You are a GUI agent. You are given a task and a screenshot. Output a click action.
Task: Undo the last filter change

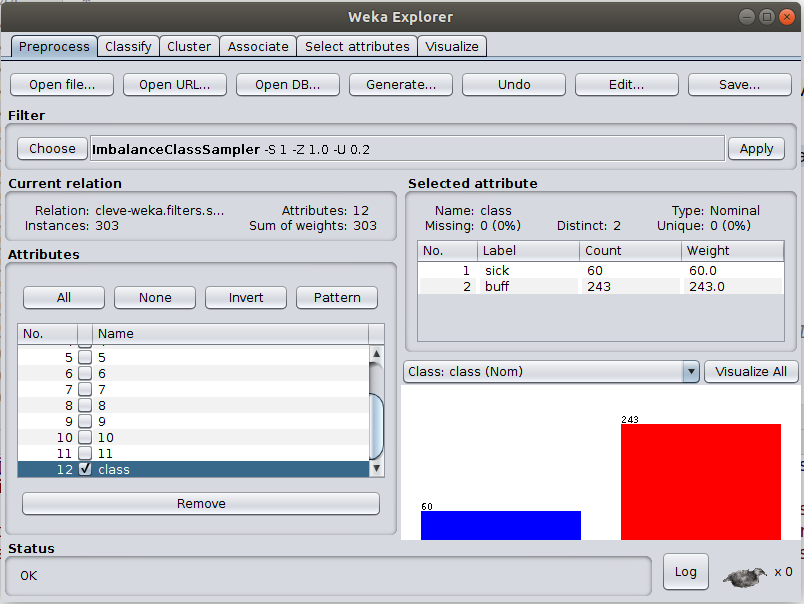[514, 85]
